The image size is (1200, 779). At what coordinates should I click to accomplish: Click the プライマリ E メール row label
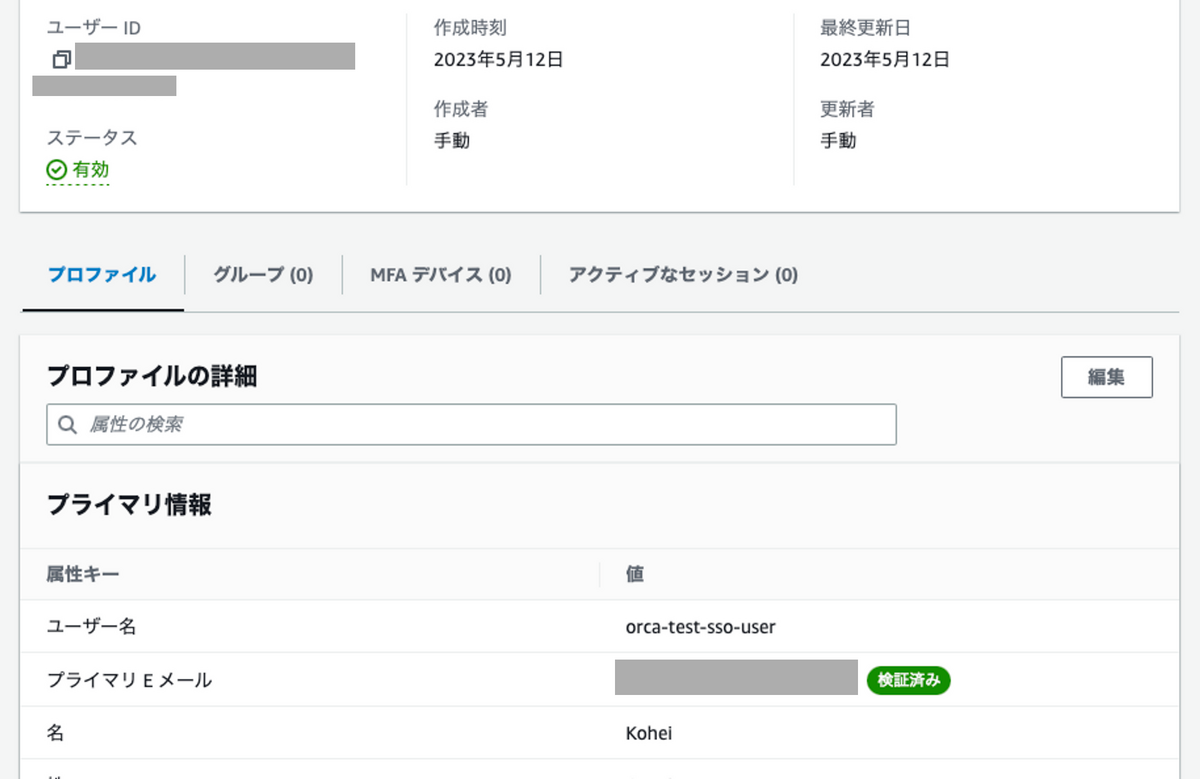pyautogui.click(x=129, y=680)
